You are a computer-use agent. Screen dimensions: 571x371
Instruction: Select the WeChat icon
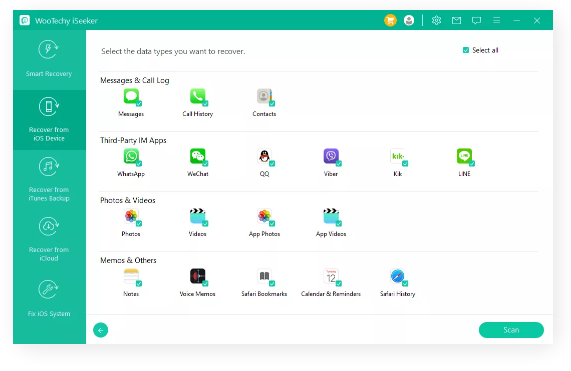pyautogui.click(x=197, y=157)
